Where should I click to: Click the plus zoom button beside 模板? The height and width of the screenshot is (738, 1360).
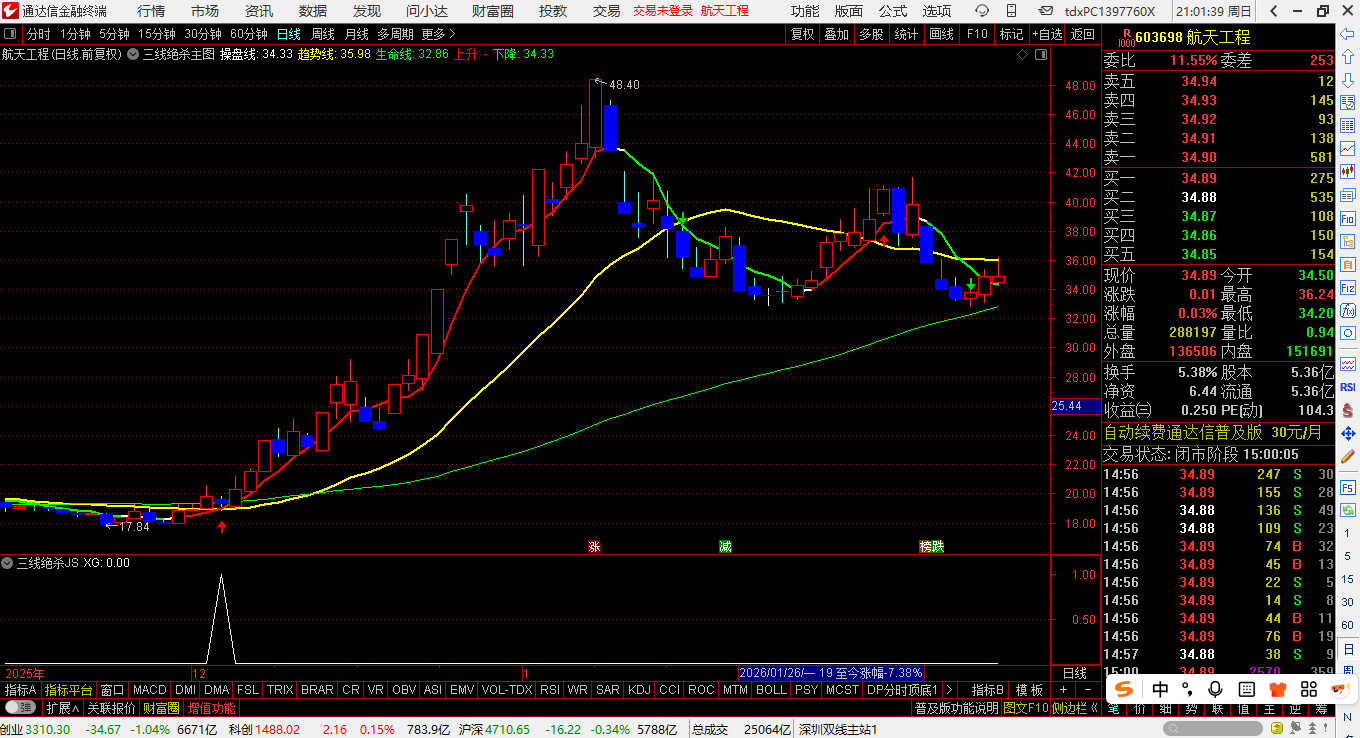click(1062, 690)
